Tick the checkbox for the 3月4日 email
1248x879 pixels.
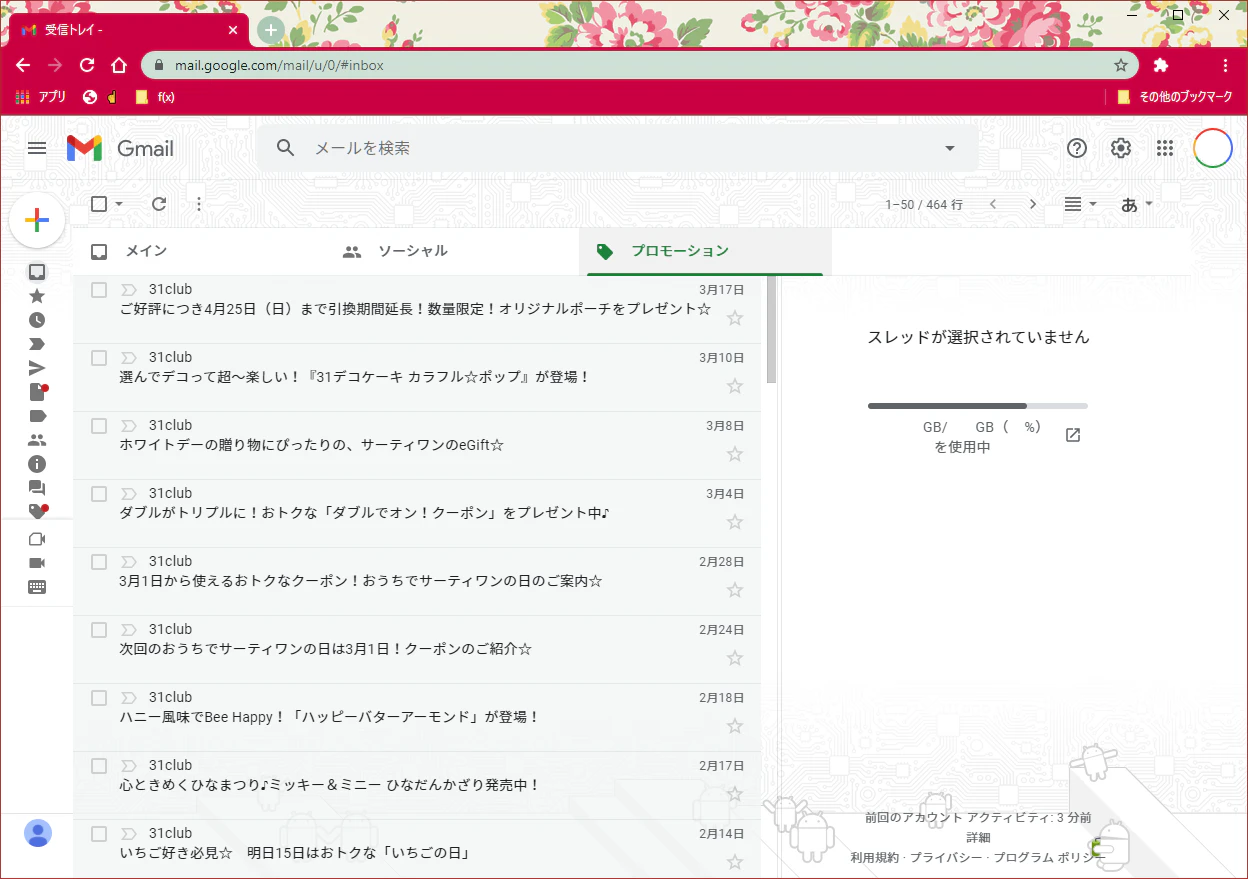tap(99, 494)
